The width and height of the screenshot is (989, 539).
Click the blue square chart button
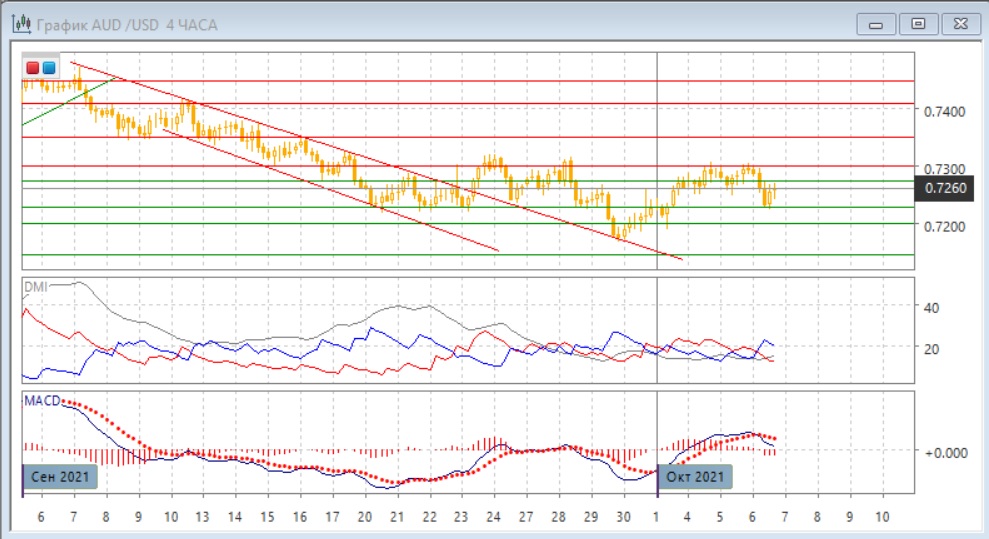pos(49,68)
